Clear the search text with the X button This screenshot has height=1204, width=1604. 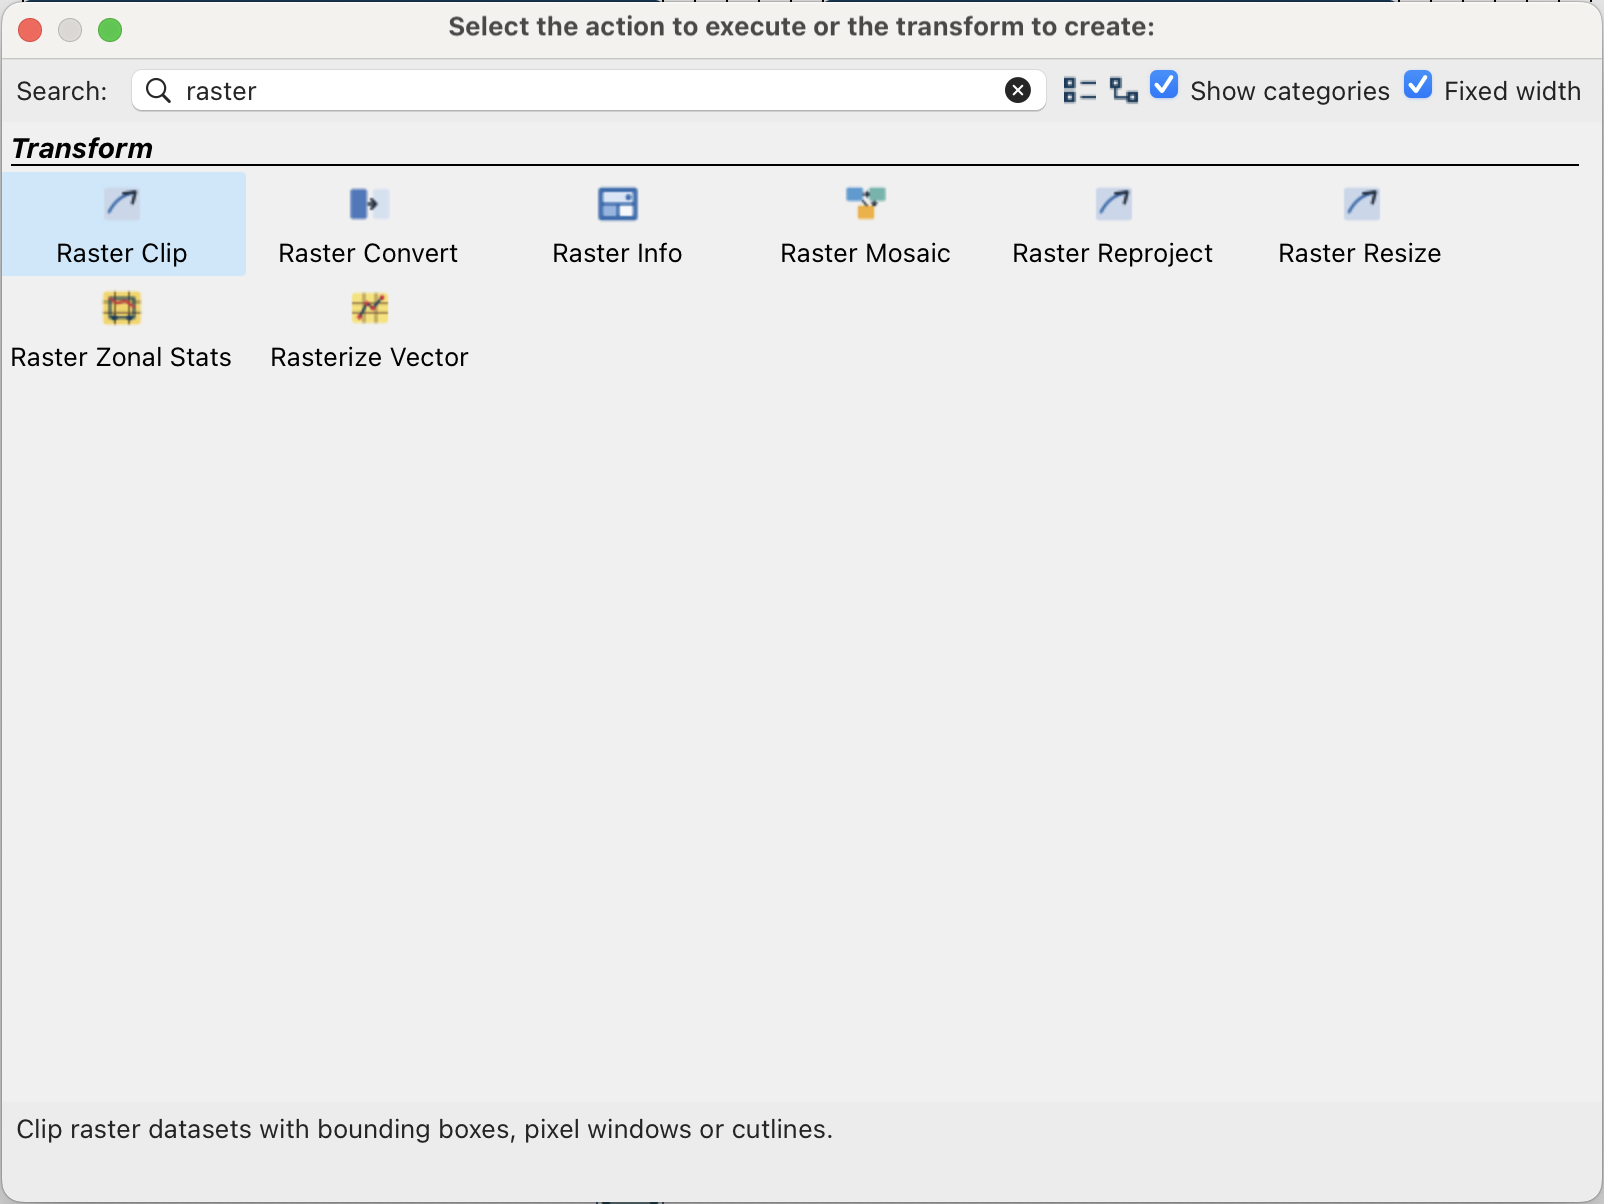click(1018, 91)
